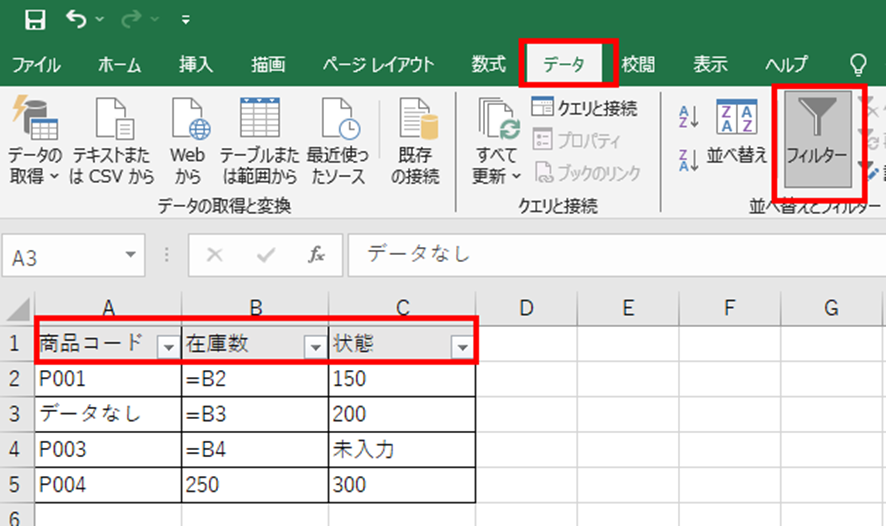This screenshot has height=526, width=886.
Task: Click the クエリと接続 button
Action: (x=584, y=108)
